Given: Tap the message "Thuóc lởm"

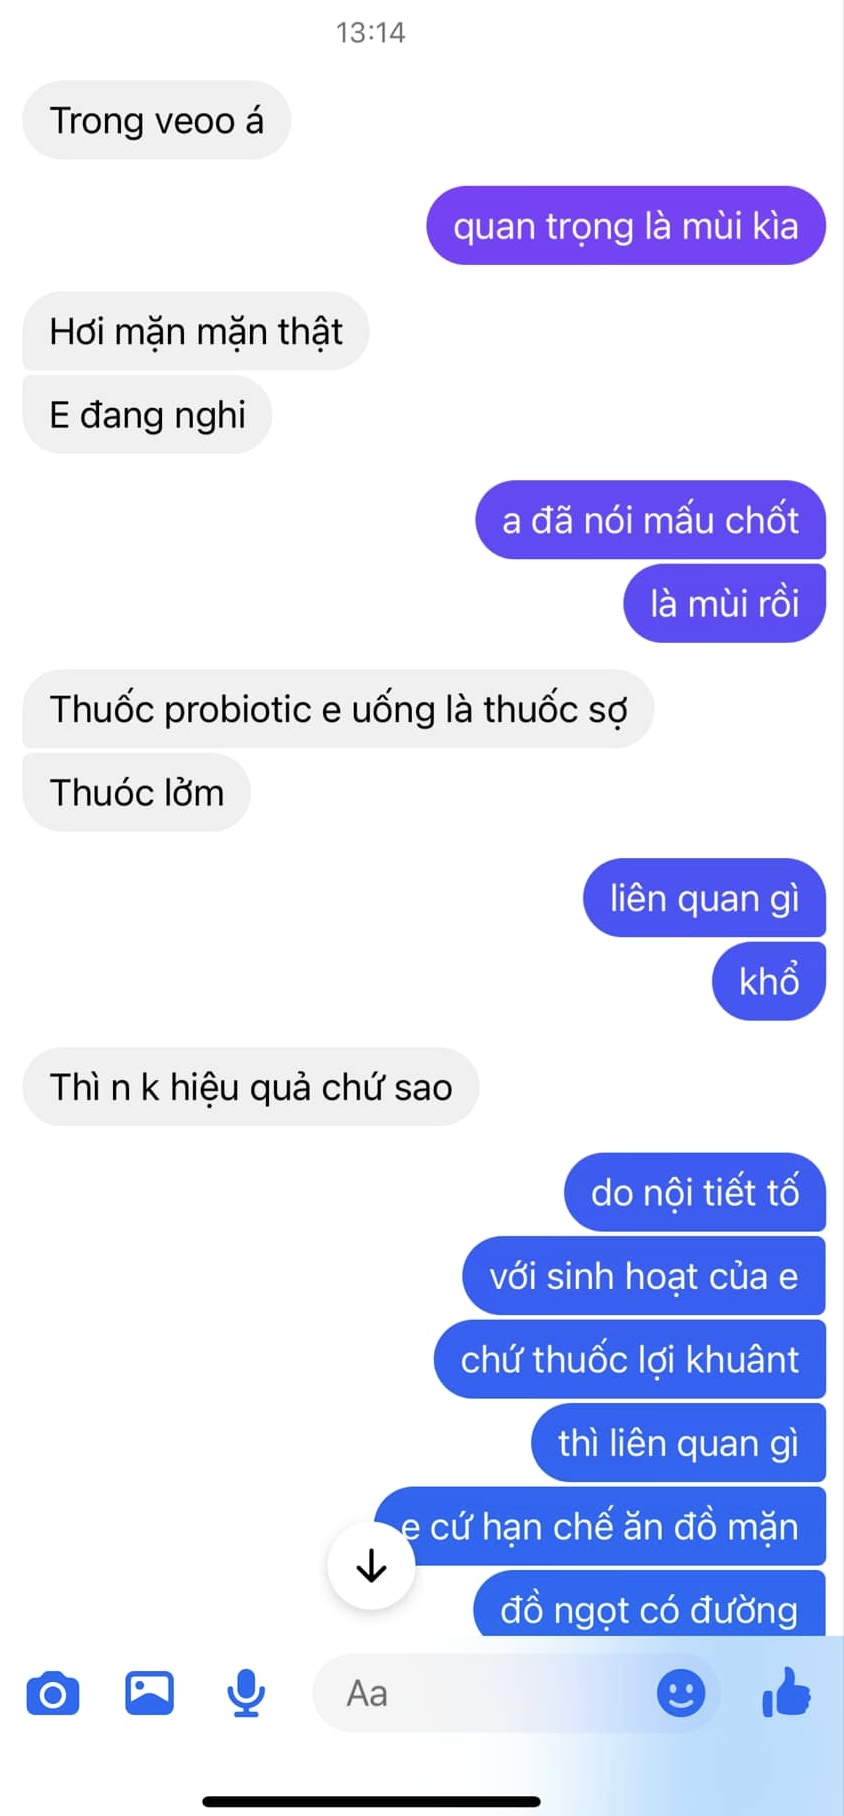Looking at the screenshot, I should click(x=137, y=792).
